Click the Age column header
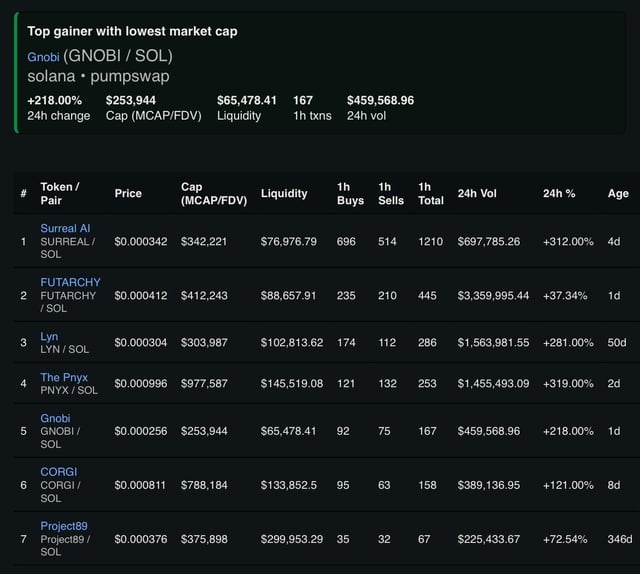This screenshot has height=574, width=640. coord(618,193)
